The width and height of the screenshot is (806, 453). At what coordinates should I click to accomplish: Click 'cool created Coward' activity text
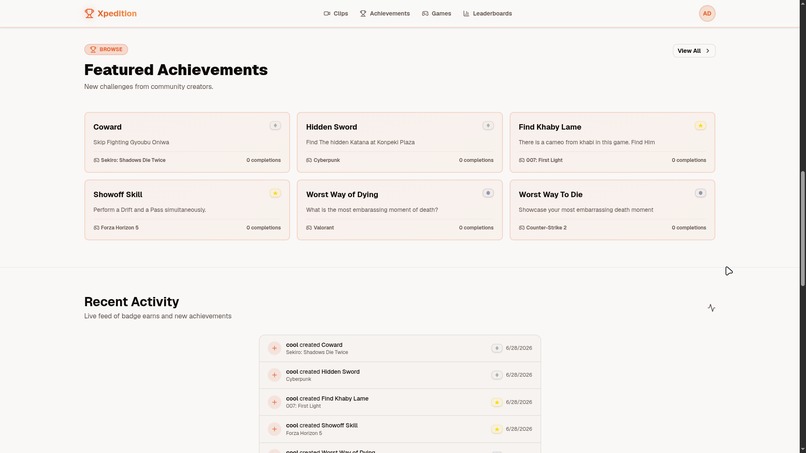(x=314, y=345)
